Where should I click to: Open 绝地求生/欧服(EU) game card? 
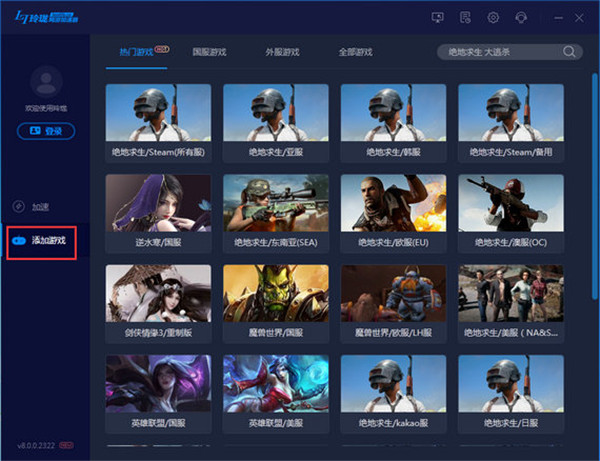click(x=393, y=213)
